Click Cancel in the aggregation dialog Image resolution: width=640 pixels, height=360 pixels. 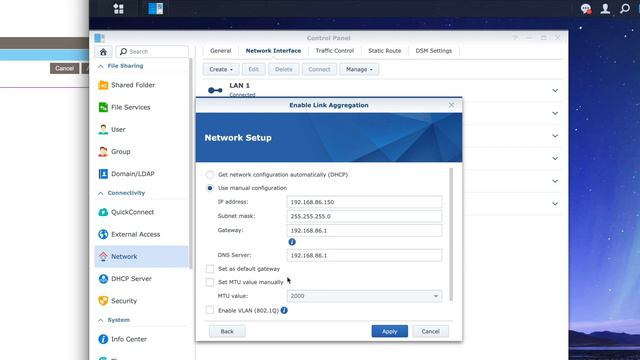(430, 331)
